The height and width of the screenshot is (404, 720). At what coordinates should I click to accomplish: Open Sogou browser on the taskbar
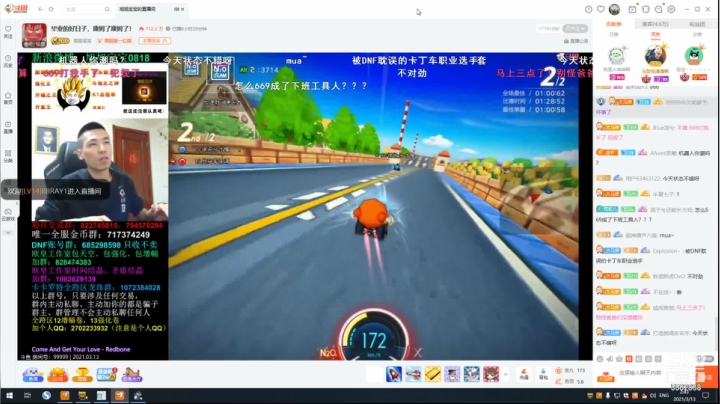(x=46, y=395)
